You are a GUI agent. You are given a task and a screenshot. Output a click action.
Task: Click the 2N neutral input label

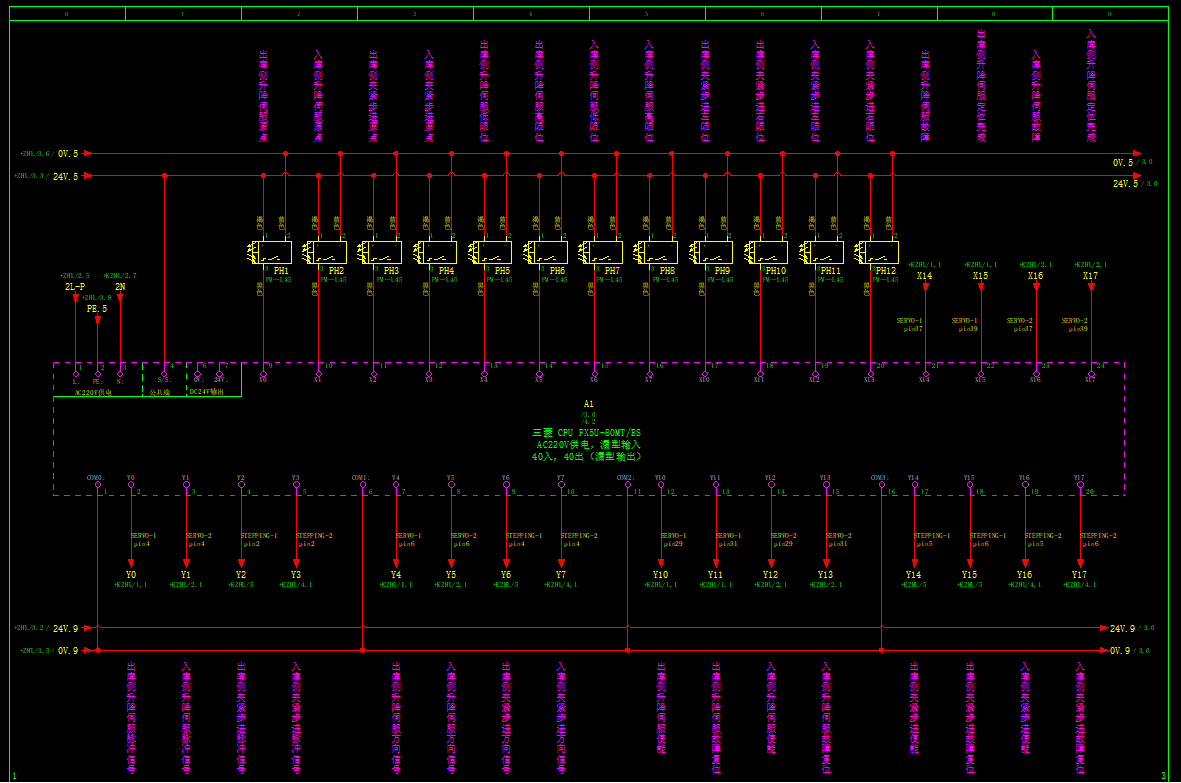pyautogui.click(x=120, y=287)
